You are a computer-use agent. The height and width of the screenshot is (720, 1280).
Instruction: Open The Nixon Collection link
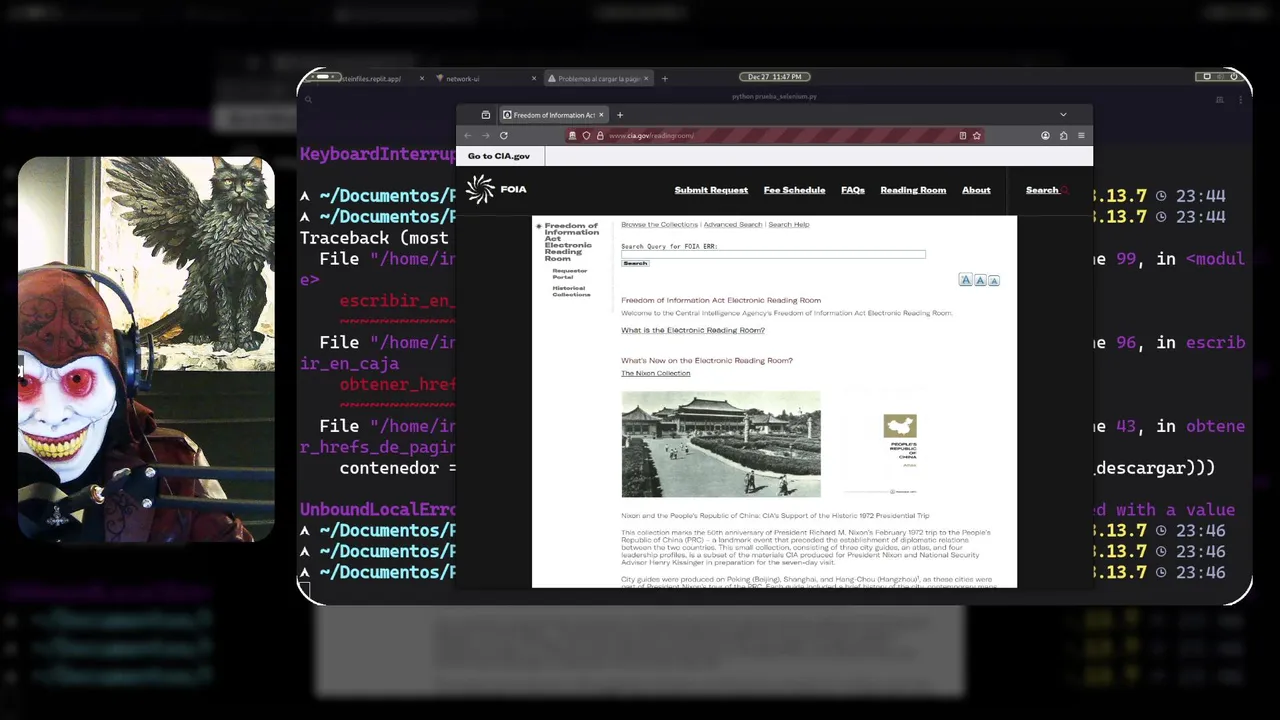[655, 373]
